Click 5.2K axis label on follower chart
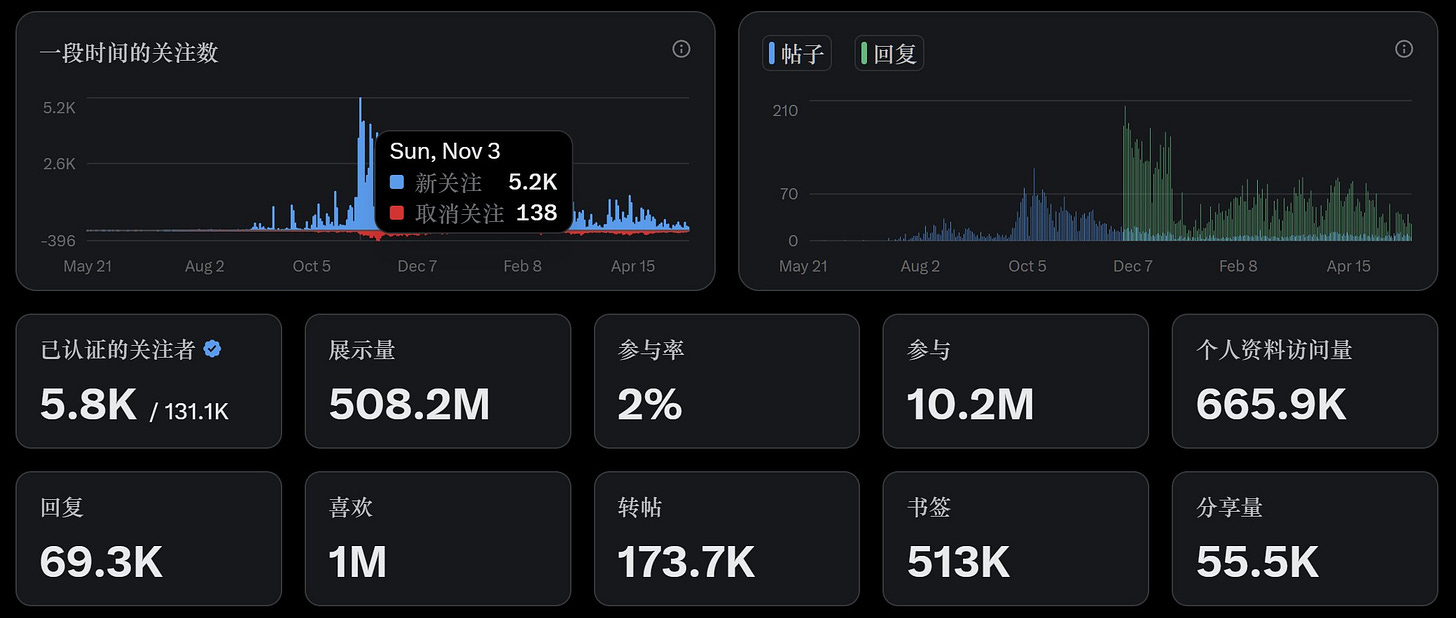 59,107
